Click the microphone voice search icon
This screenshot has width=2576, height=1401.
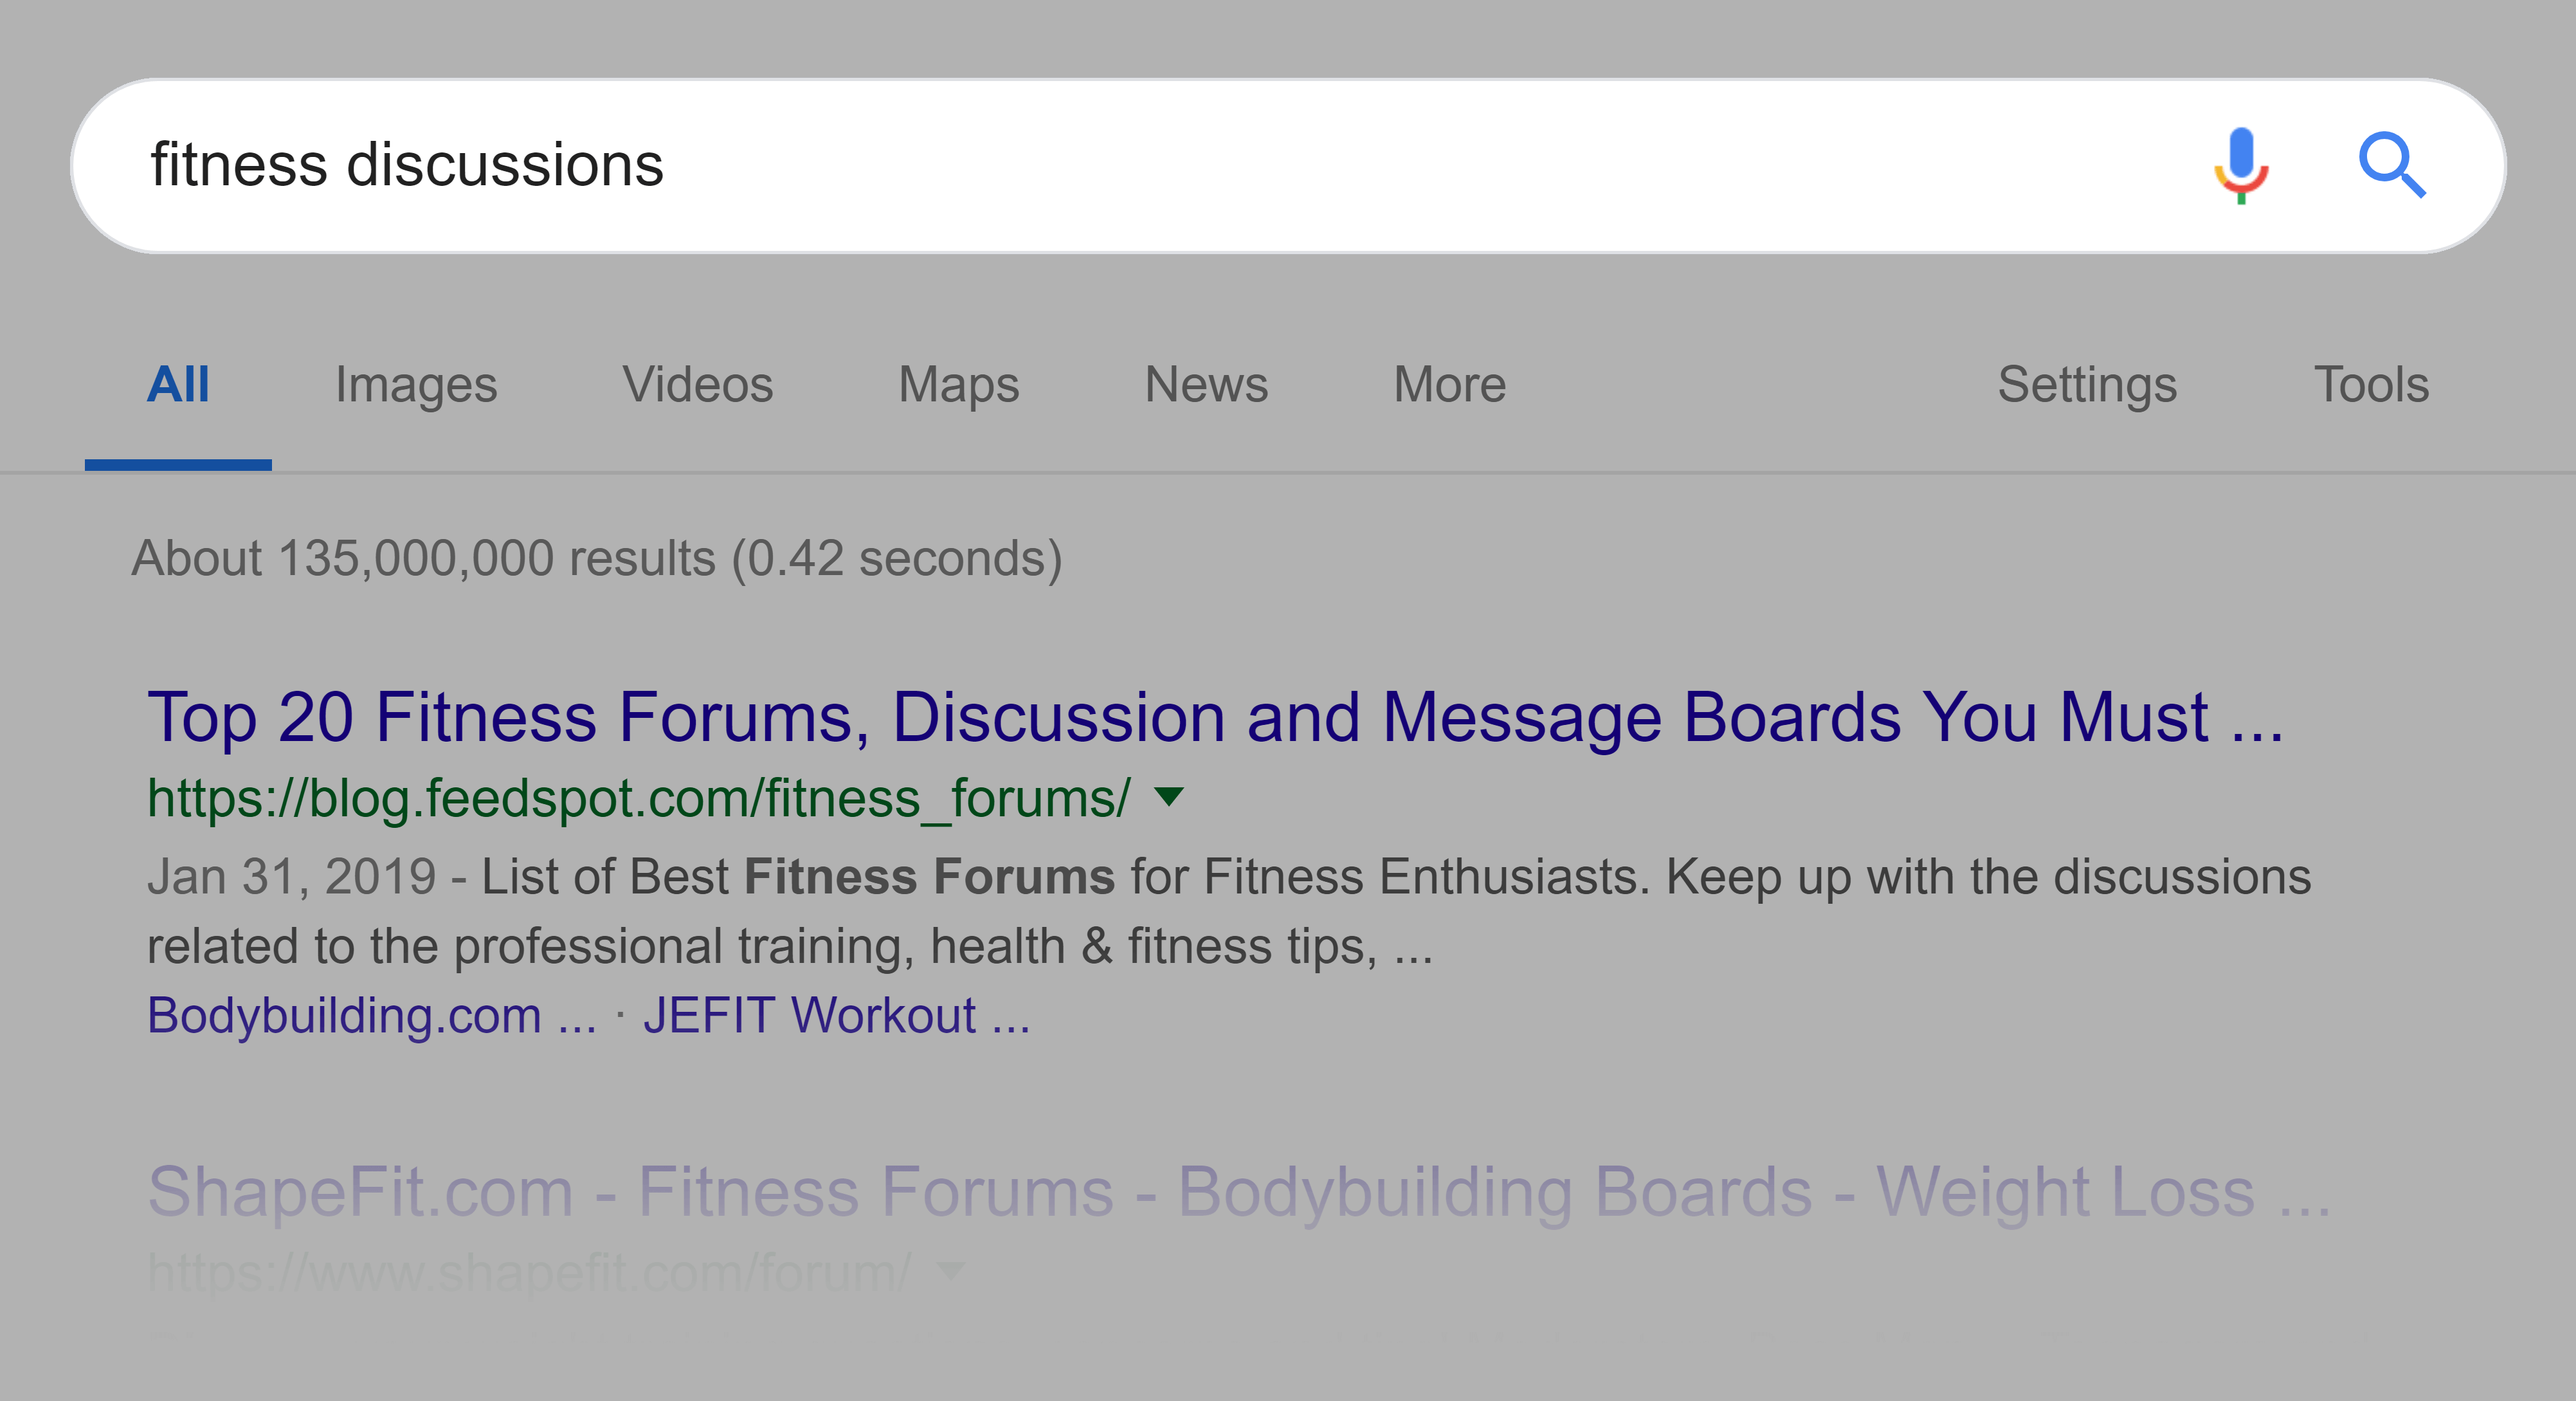coord(2240,165)
